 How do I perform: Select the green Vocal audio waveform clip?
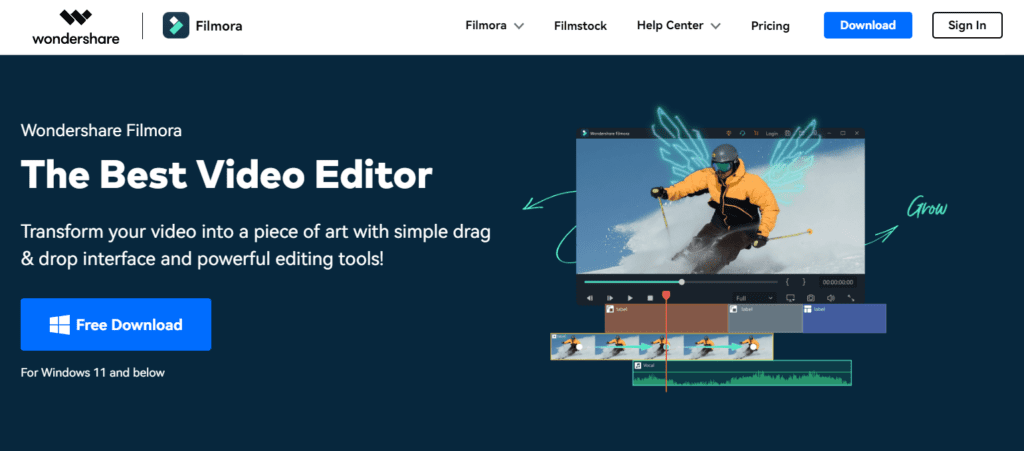tap(742, 373)
